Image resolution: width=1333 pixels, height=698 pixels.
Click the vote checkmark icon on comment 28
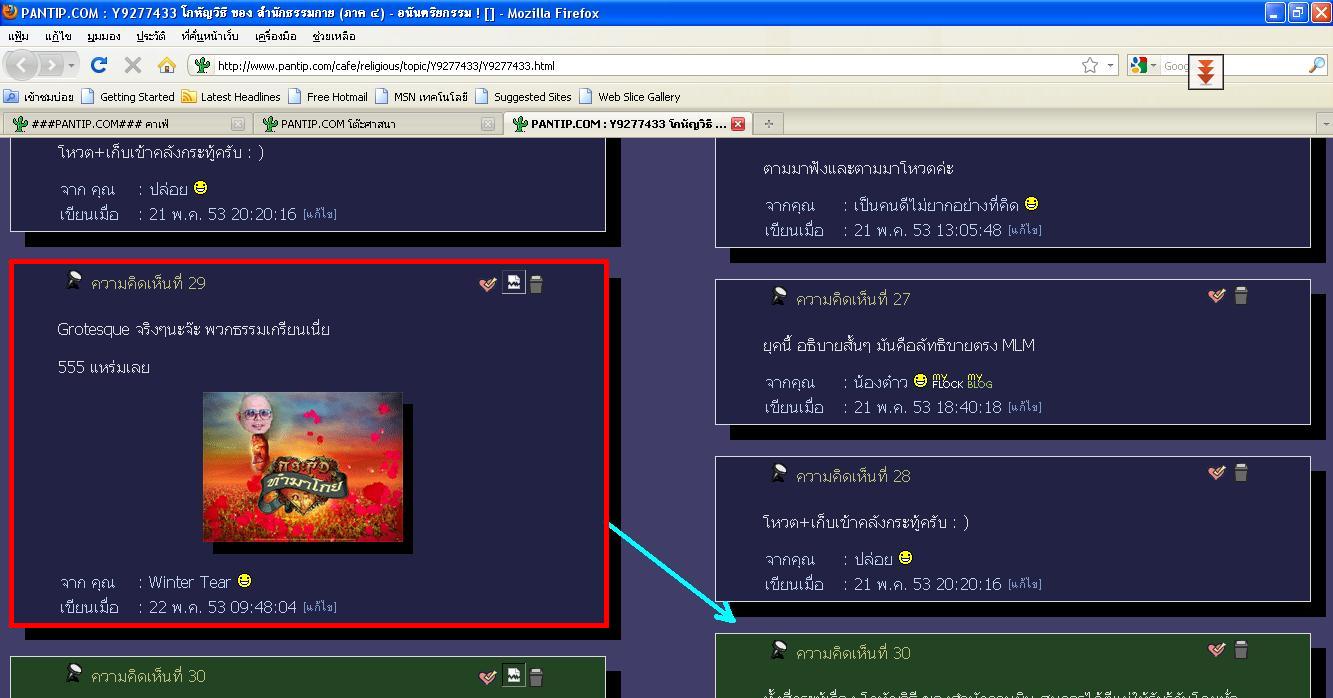[x=1217, y=472]
